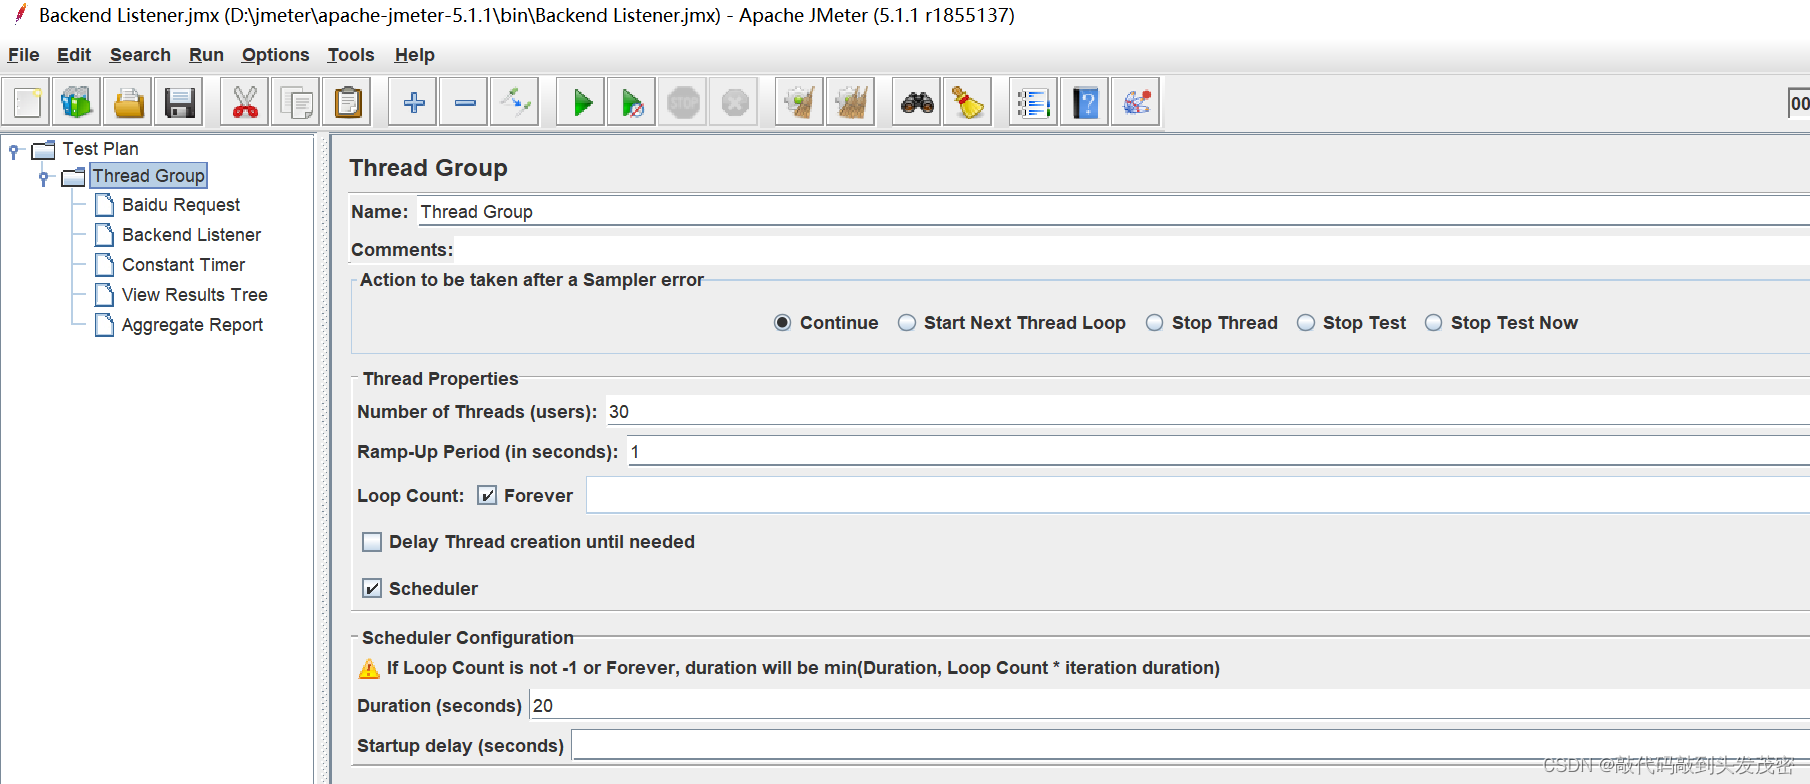
Task: Expand all nodes with plus icon
Action: pyautogui.click(x=414, y=102)
